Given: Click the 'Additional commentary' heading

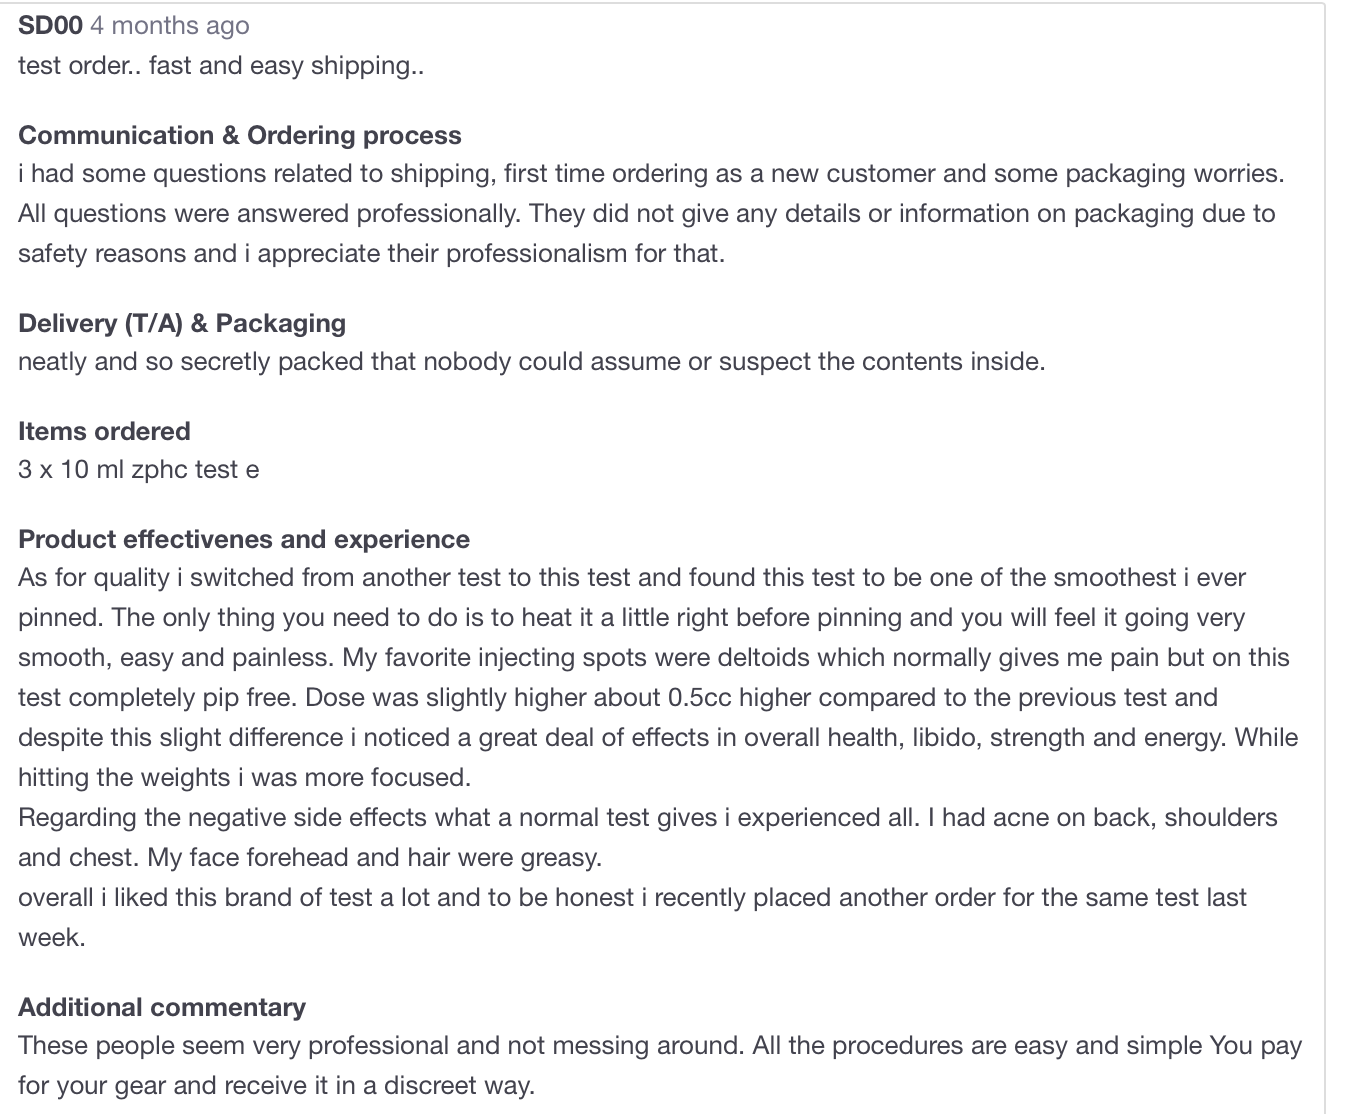Looking at the screenshot, I should tap(162, 1007).
